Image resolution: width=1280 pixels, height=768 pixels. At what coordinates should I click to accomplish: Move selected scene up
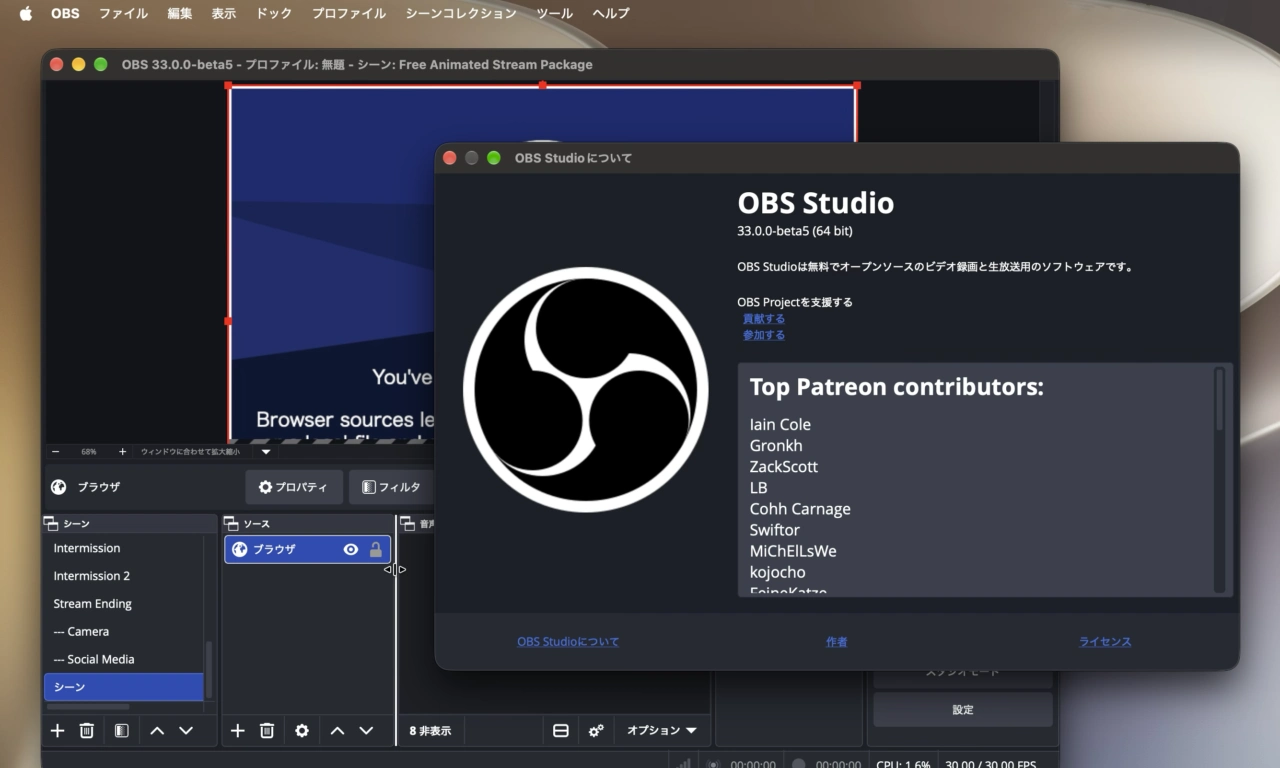pyautogui.click(x=157, y=731)
